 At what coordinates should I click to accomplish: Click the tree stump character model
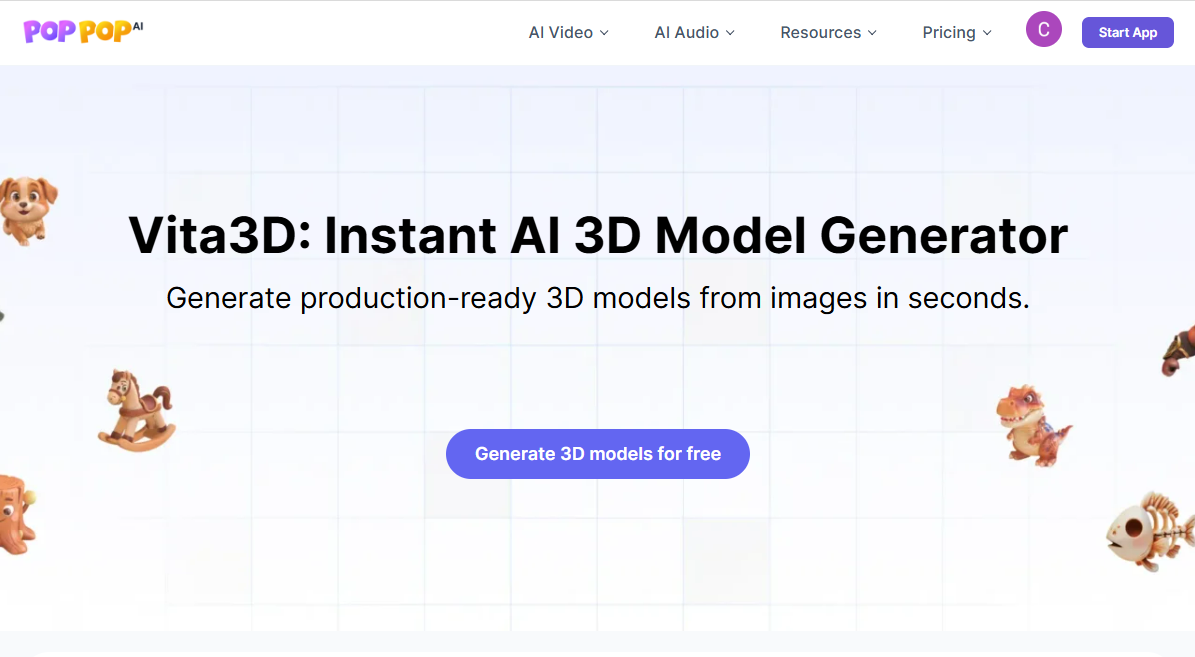[x=17, y=516]
